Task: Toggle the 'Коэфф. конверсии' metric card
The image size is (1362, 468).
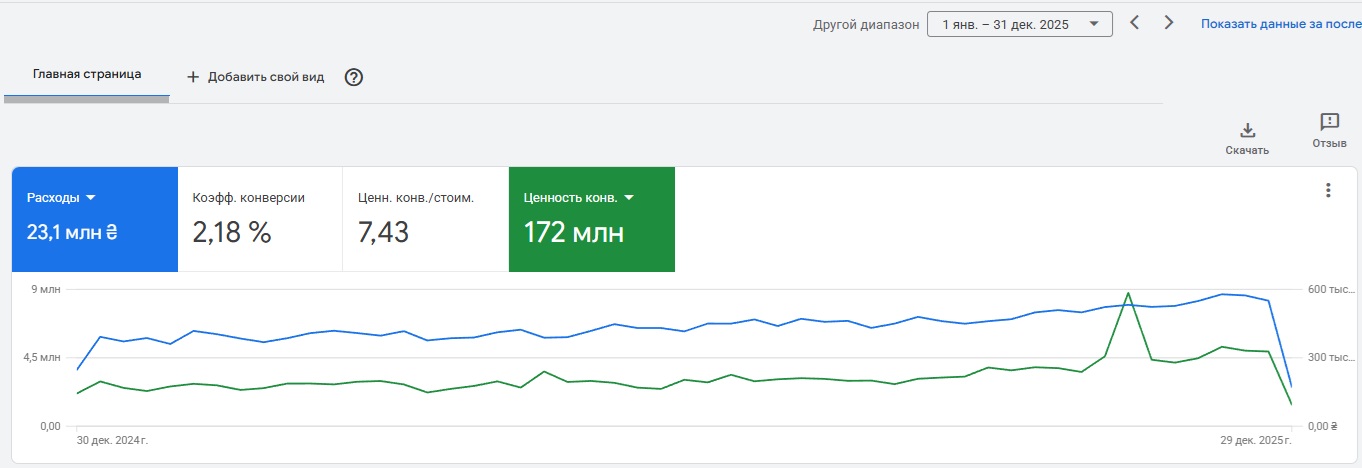Action: (260, 219)
